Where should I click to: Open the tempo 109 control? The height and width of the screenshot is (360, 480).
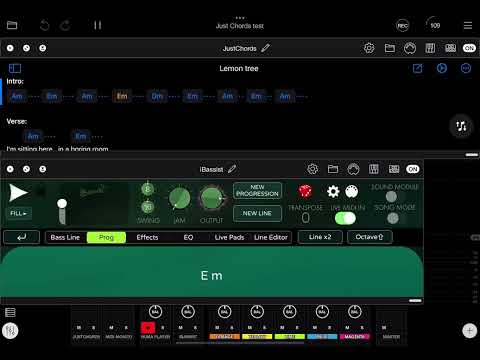[434, 25]
